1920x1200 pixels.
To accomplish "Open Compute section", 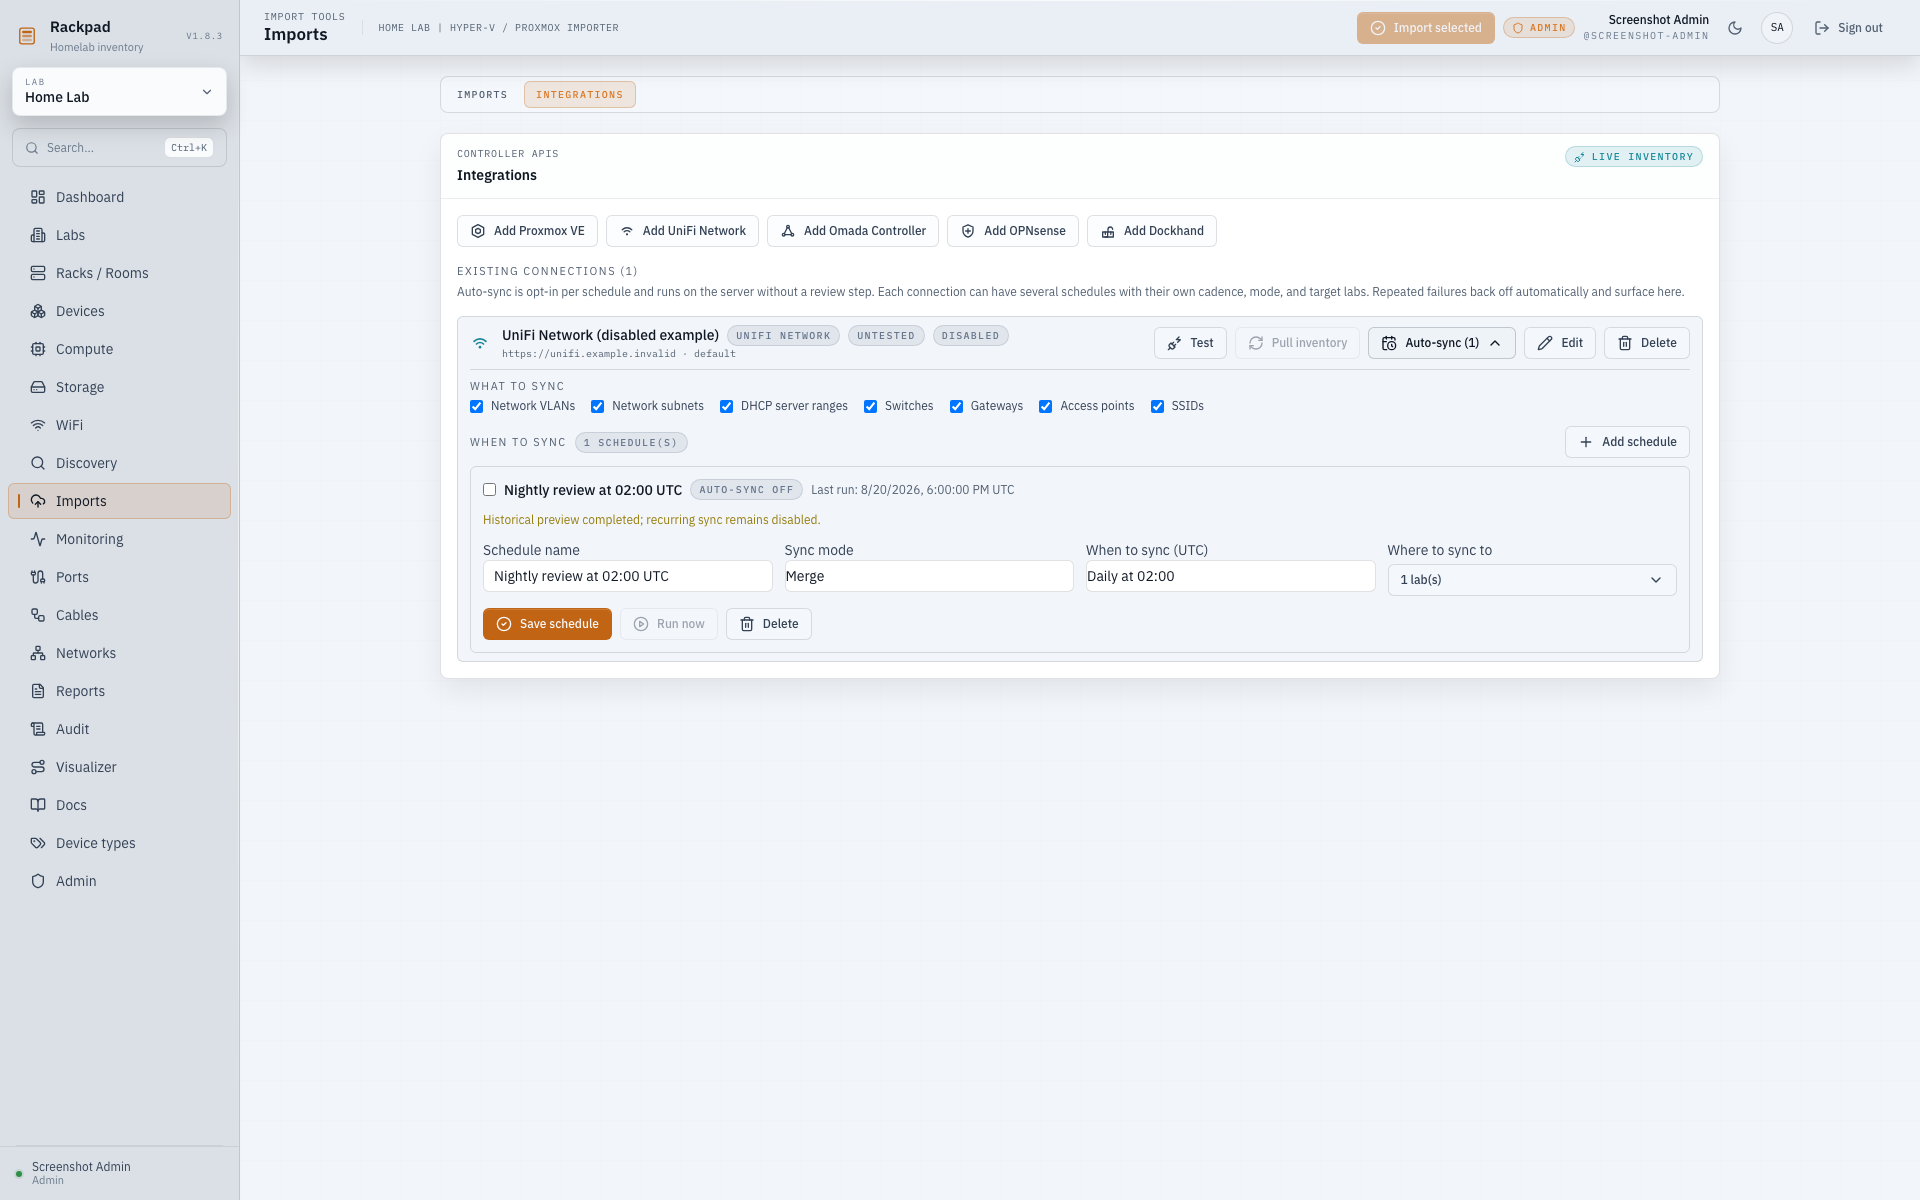I will tap(119, 349).
